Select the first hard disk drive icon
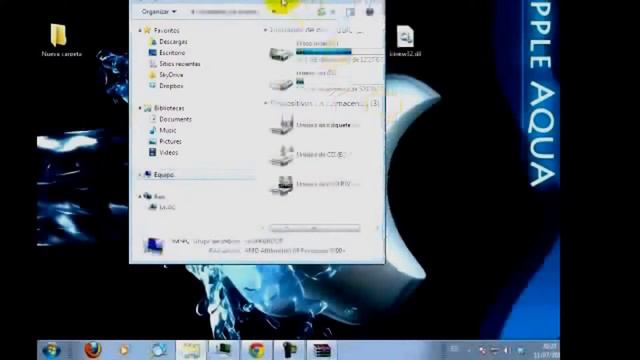 [x=281, y=54]
